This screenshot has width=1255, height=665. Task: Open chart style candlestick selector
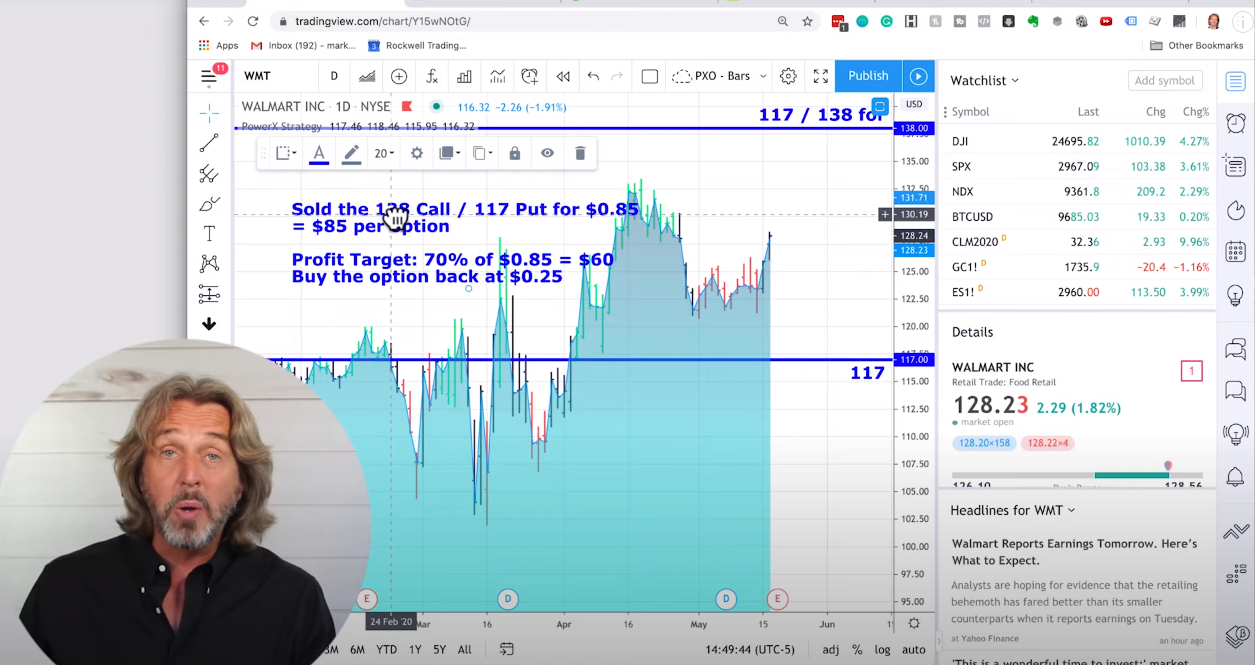coord(367,76)
